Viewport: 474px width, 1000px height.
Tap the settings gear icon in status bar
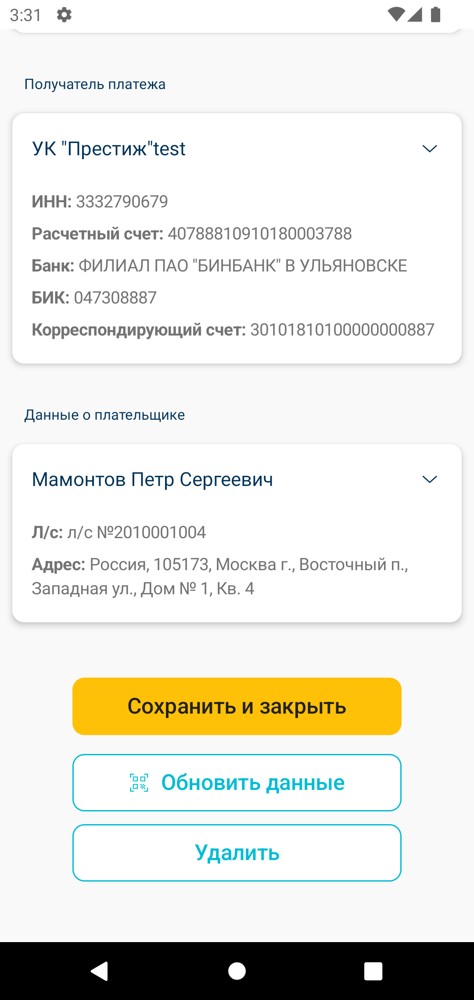pyautogui.click(x=64, y=15)
